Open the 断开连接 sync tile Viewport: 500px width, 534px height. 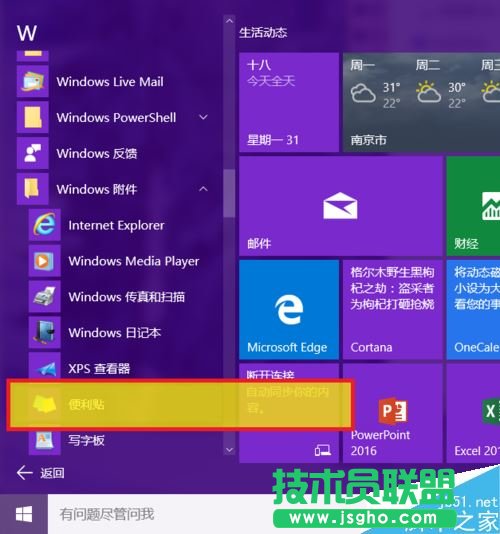tap(289, 413)
